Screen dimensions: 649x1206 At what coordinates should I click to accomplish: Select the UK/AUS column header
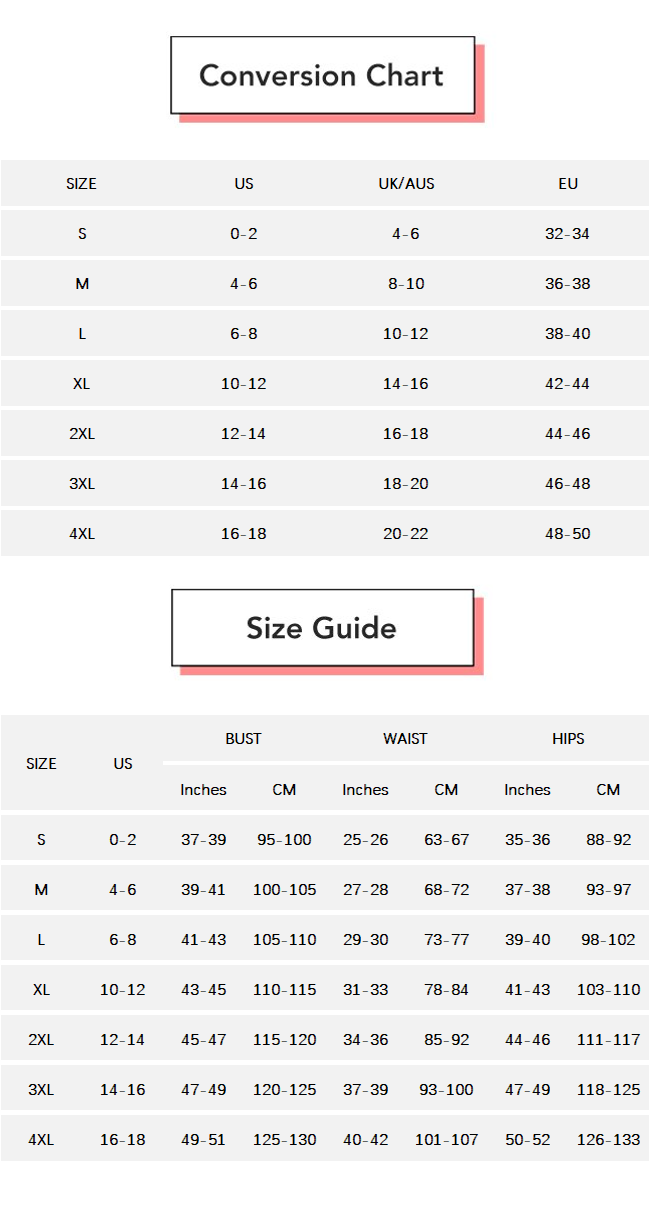click(x=406, y=184)
